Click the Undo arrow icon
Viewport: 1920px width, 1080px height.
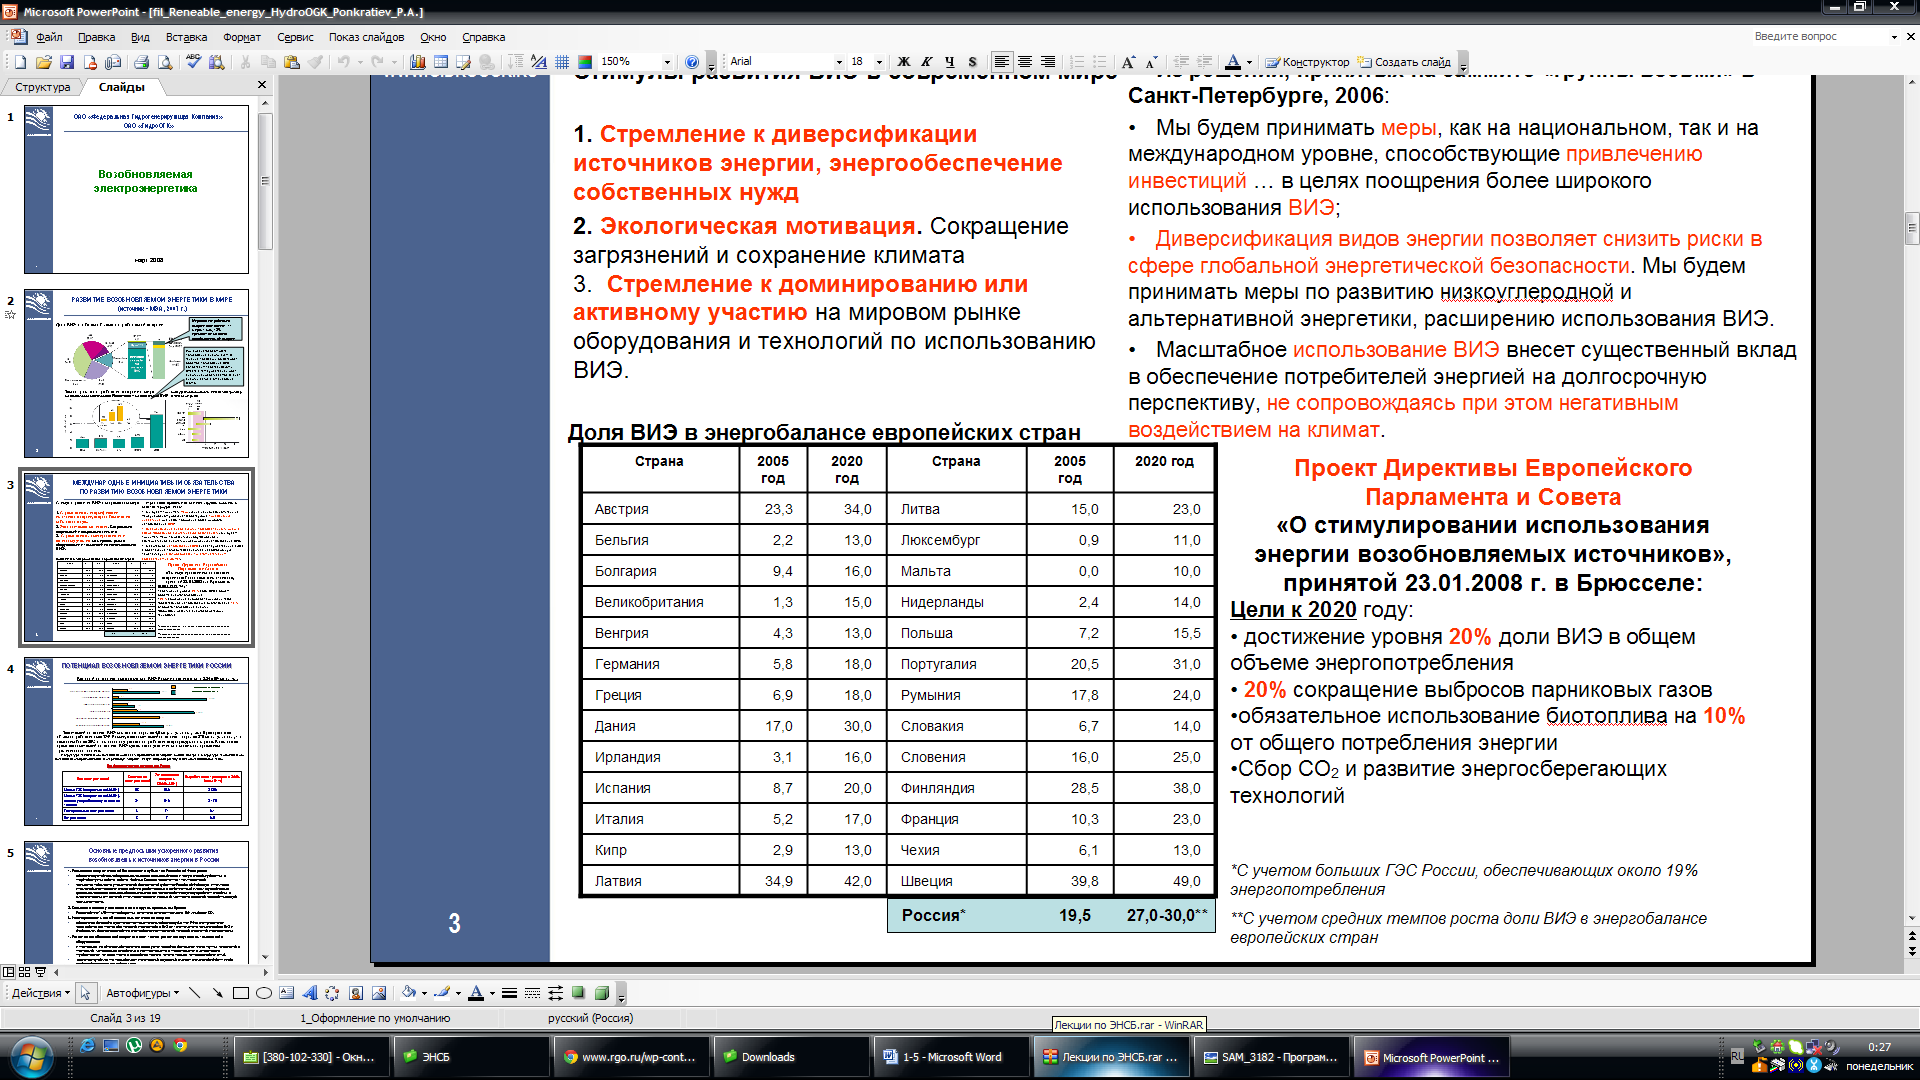[343, 62]
